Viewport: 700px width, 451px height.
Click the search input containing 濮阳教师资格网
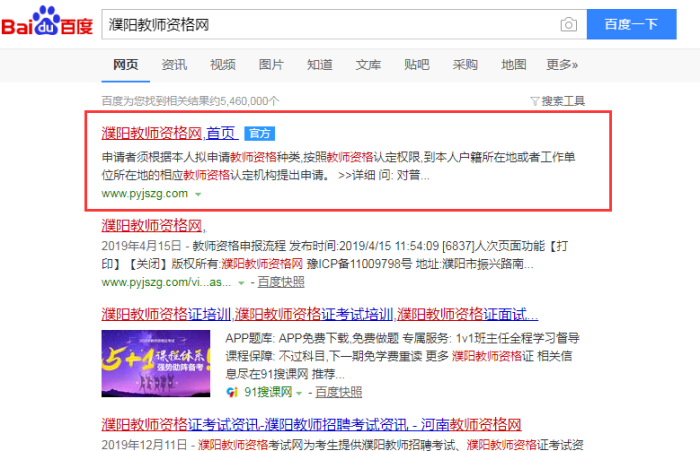coord(330,24)
